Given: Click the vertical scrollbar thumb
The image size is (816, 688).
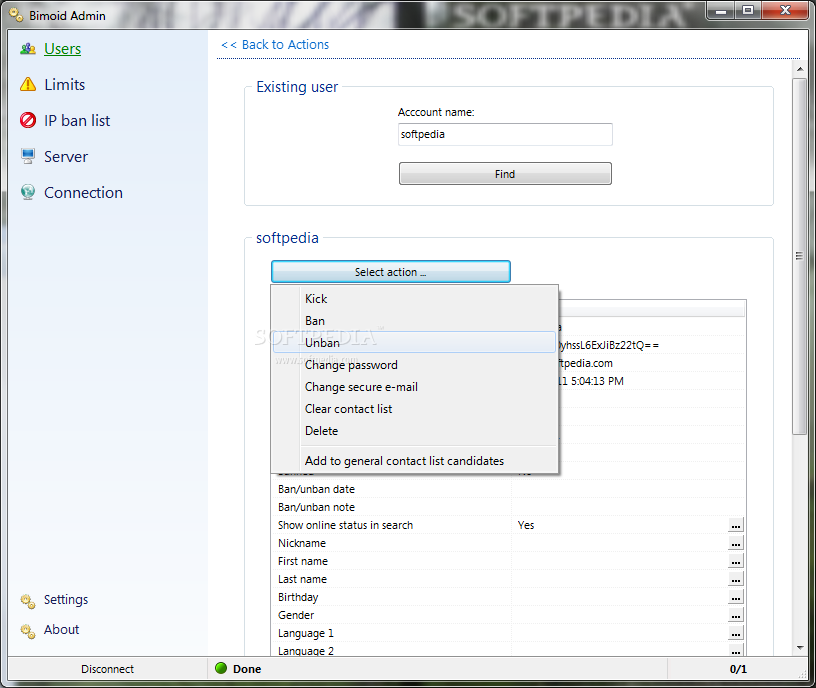Looking at the screenshot, I should pyautogui.click(x=799, y=256).
